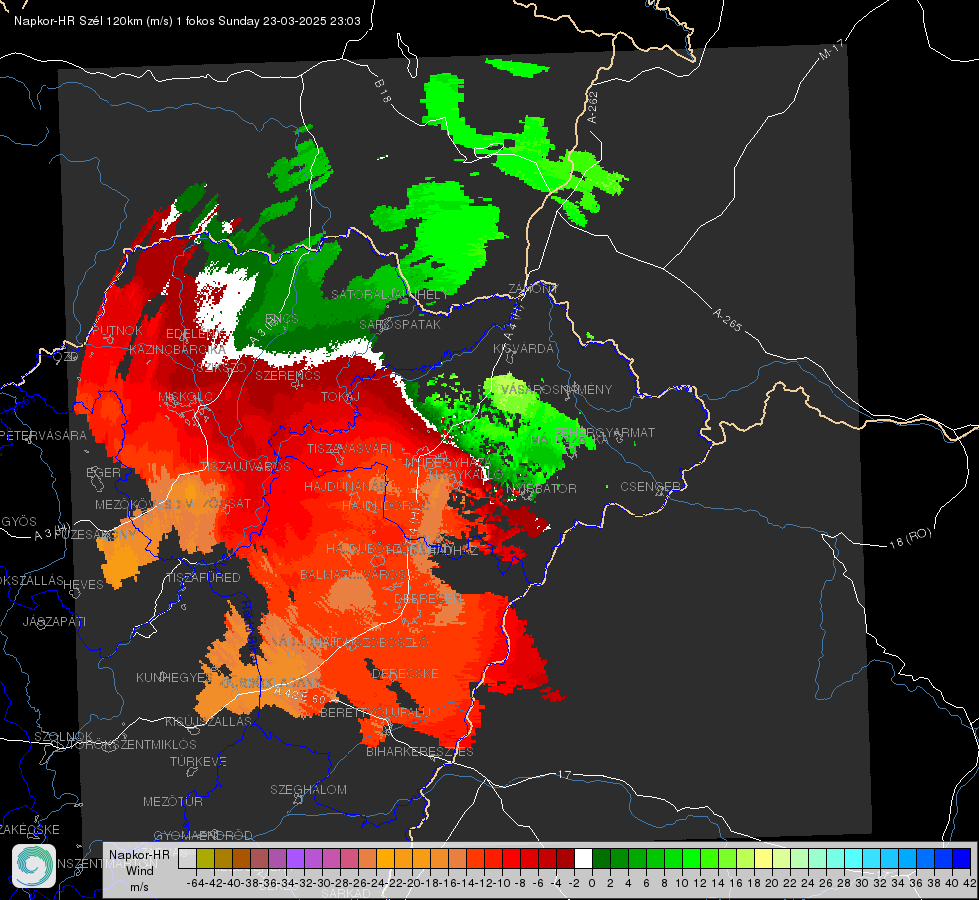Click the 'TISZAFÜRED' city label
This screenshot has height=900, width=979.
pos(204,578)
